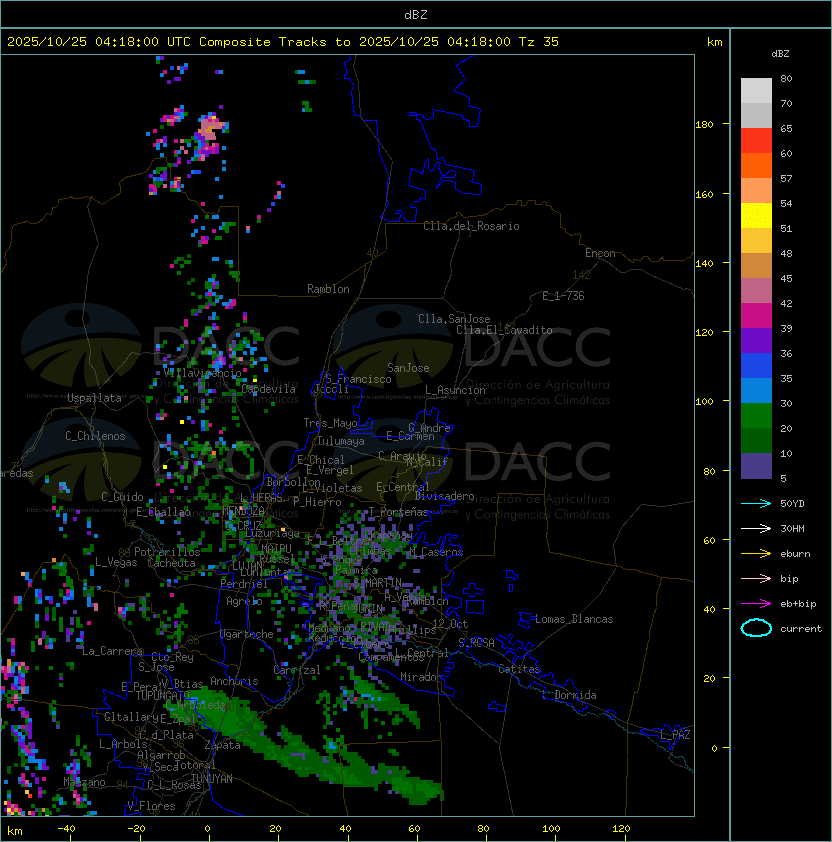Click the 'Composite Tracks to' header text
Screen dimensions: 832x842
pos(275,42)
